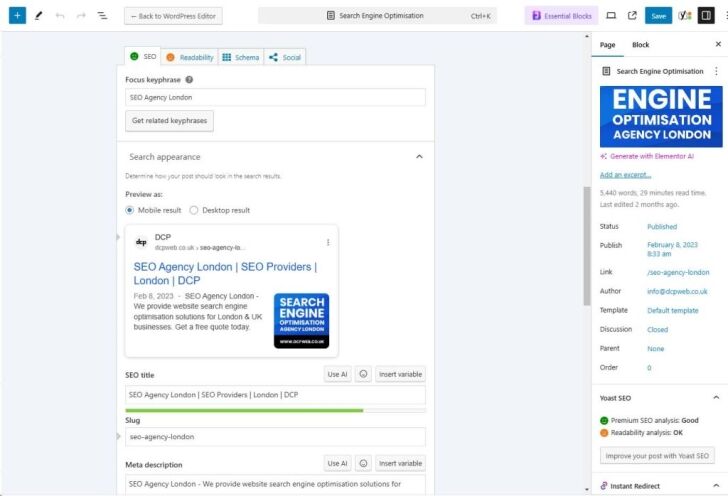The width and height of the screenshot is (728, 496).
Task: Click the Save button
Action: [658, 16]
